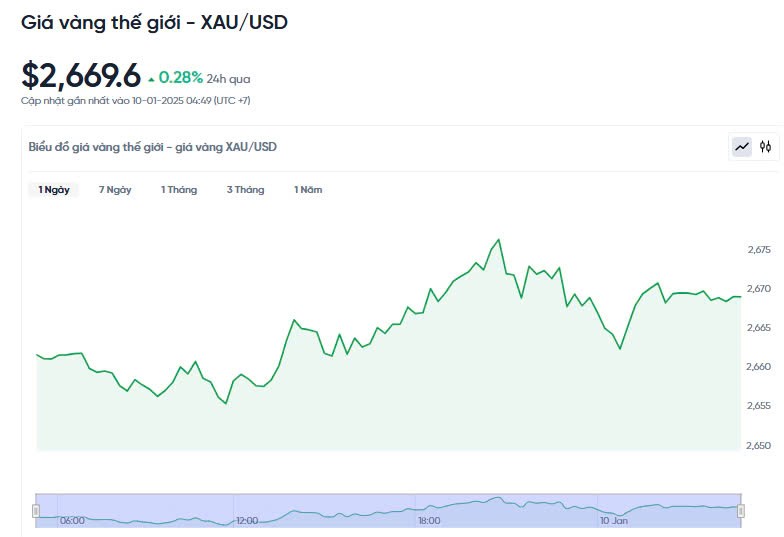Click the green up-arrow change indicator
Screen dimensions: 784x537
(x=151, y=78)
